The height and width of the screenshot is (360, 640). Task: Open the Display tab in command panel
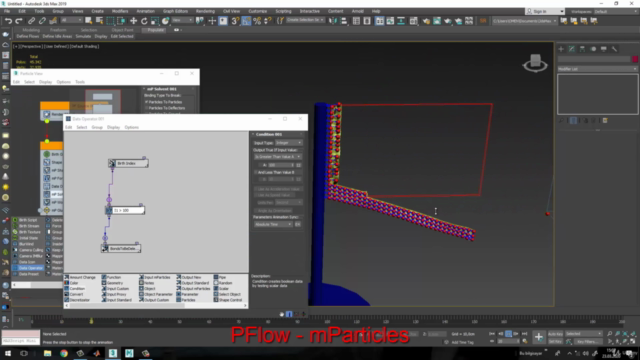point(604,49)
